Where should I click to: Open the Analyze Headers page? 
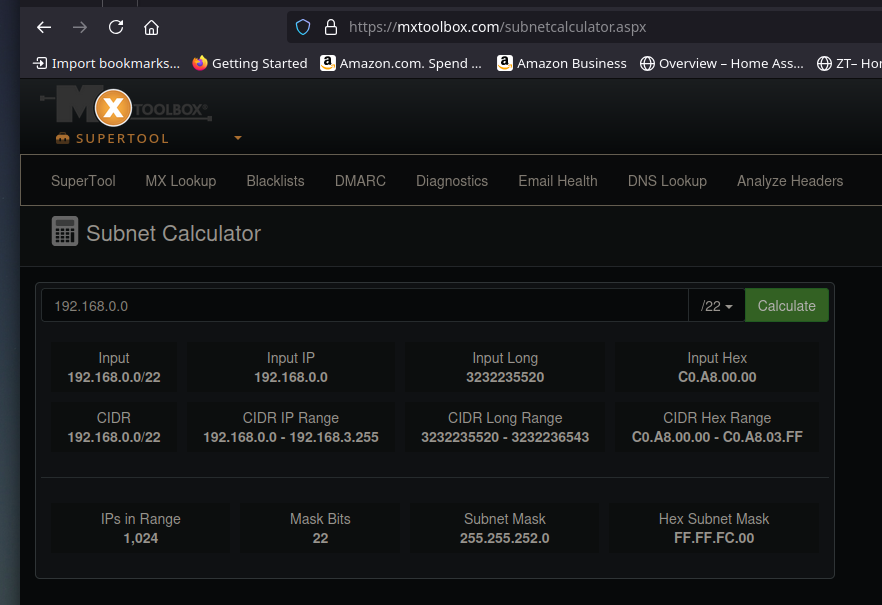pyautogui.click(x=790, y=181)
